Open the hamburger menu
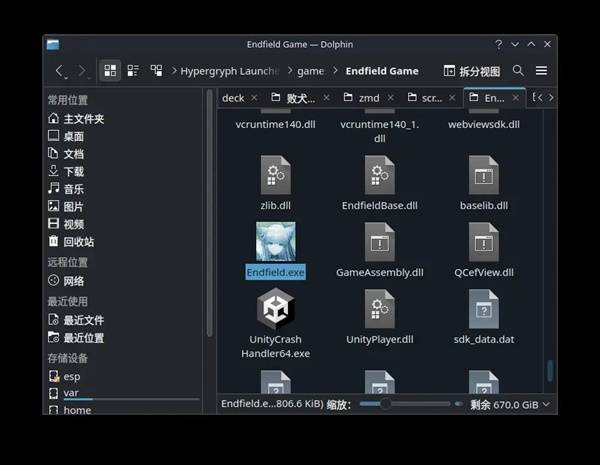Screen dimensions: 600x465 pyautogui.click(x=541, y=71)
